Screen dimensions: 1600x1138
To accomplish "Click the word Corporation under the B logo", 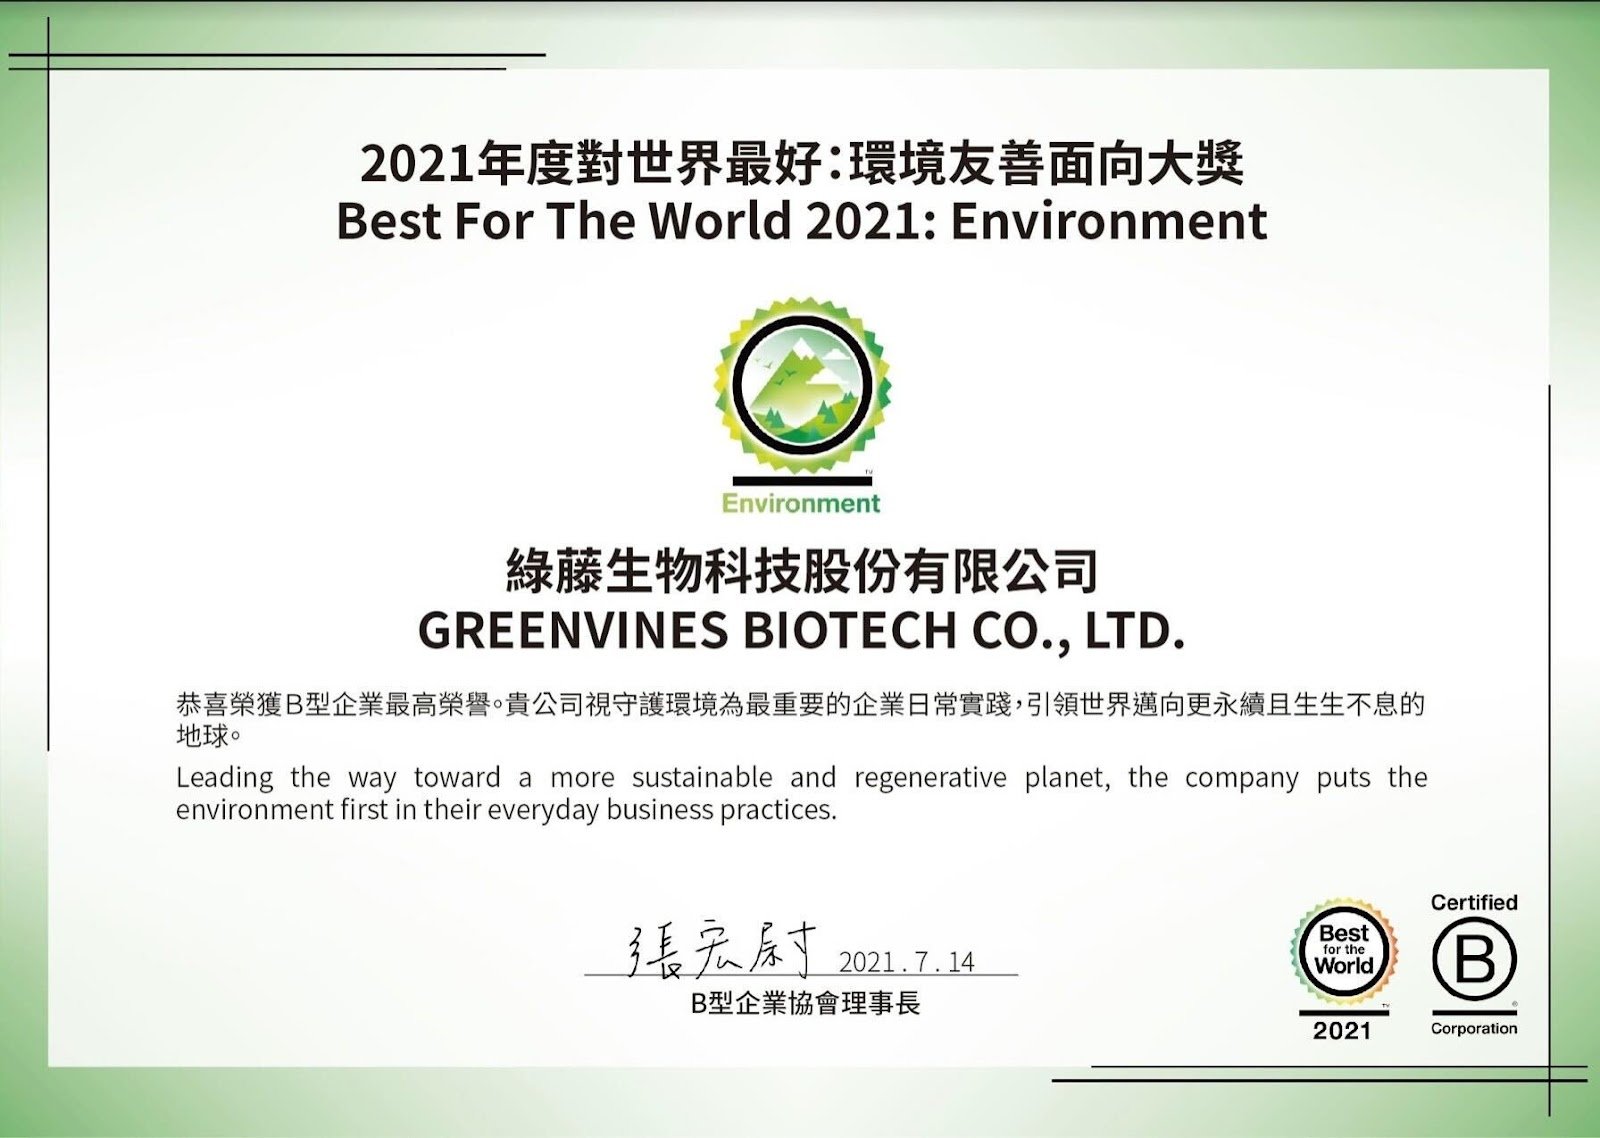I will click(1474, 1028).
